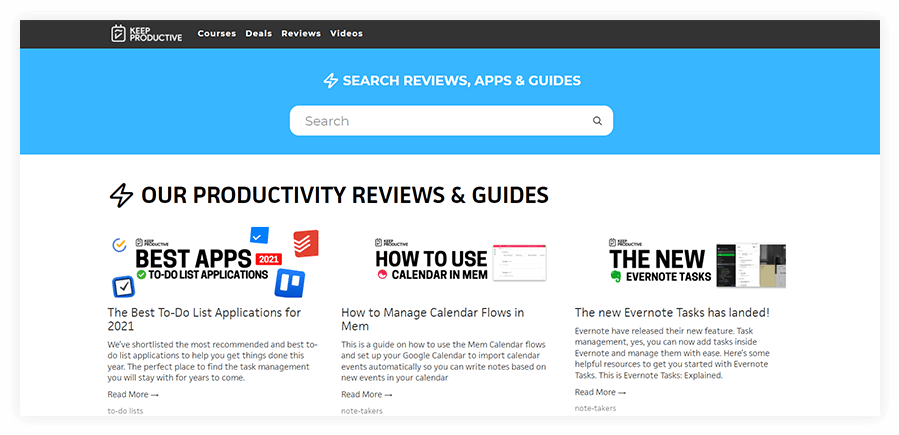This screenshot has width=899, height=435.
Task: Click the blue checkbox icon in Best Apps banner
Action: [259, 235]
